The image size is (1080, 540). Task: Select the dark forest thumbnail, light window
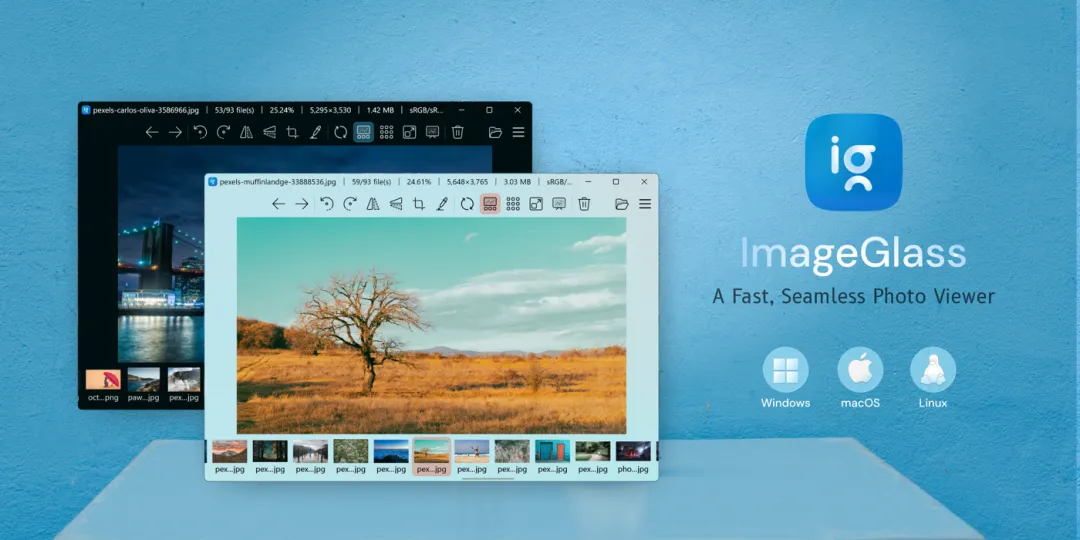(x=270, y=457)
